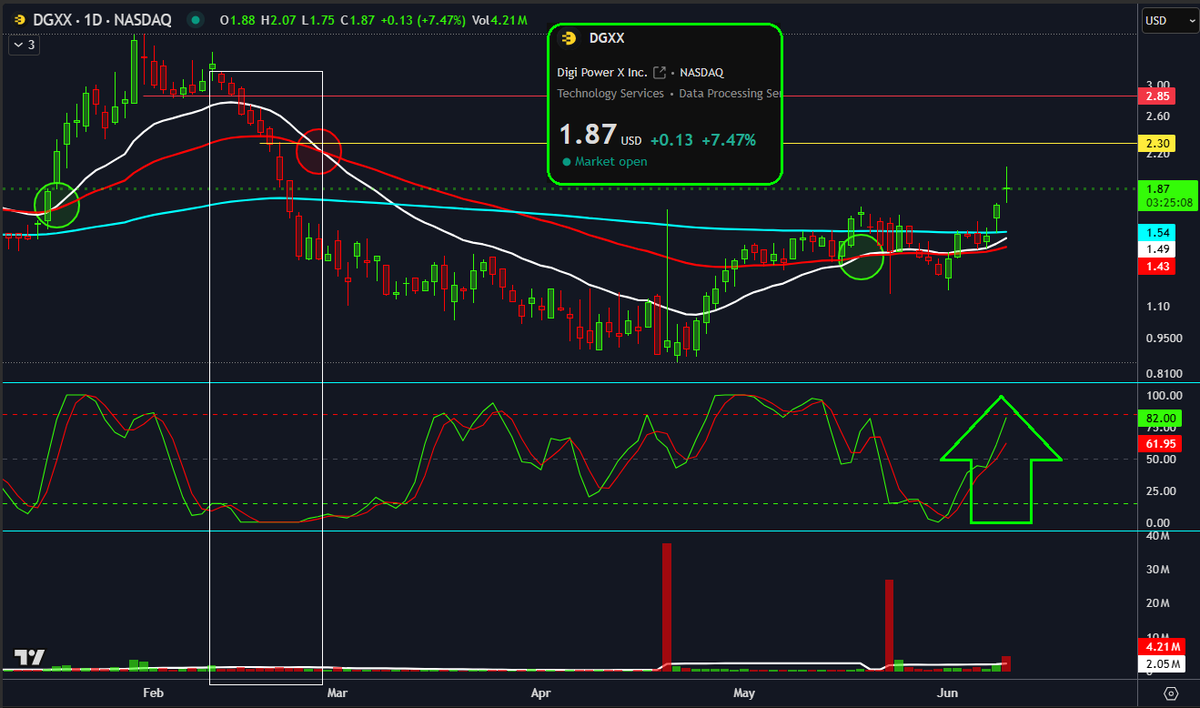Click the cyan 1.54 moving average label
This screenshot has width=1200, height=708.
[1158, 232]
